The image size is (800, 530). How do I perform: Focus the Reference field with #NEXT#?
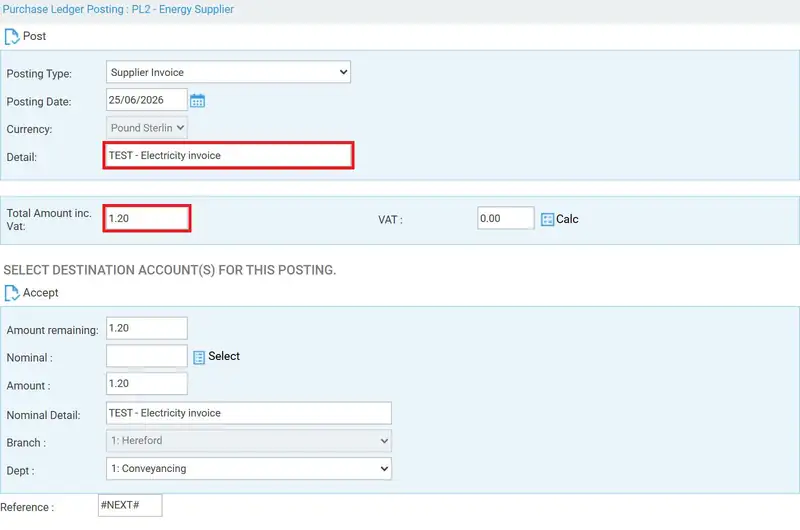coord(130,505)
